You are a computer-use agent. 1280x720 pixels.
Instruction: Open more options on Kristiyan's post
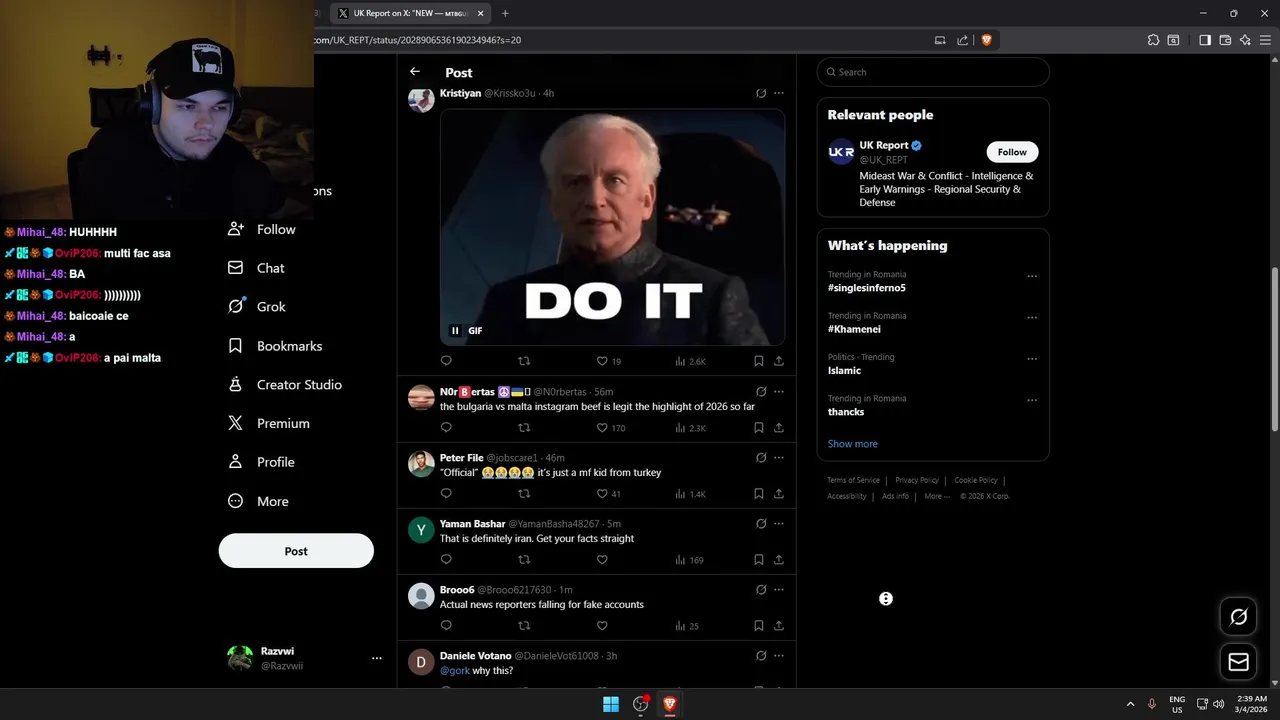pyautogui.click(x=779, y=93)
